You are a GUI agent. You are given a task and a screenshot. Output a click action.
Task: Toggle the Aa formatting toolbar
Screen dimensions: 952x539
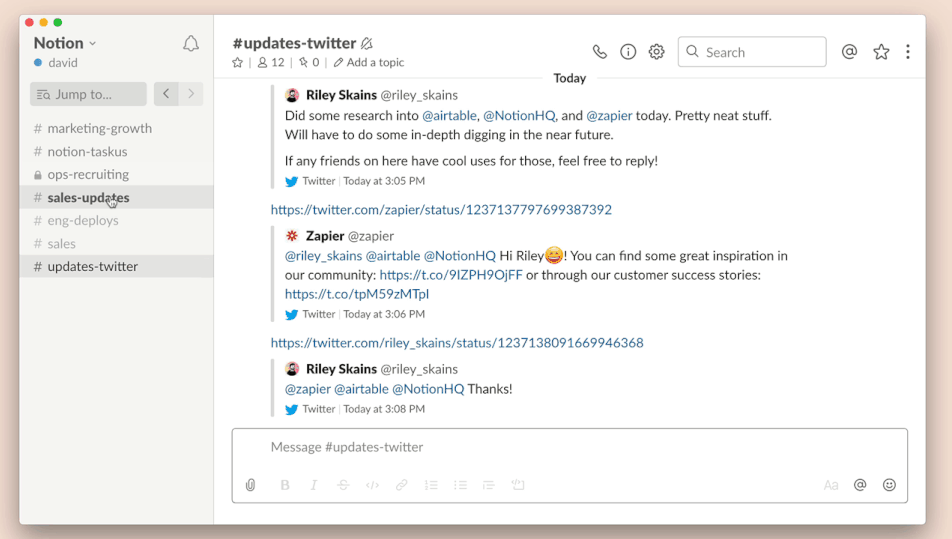pos(831,485)
